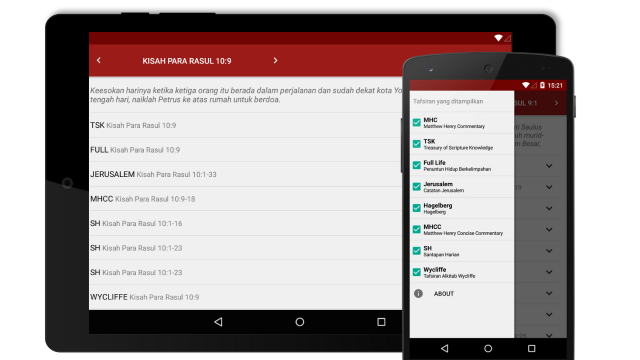Tap the tablet's Android back triangle button
This screenshot has width=640, height=360.
(x=218, y=322)
